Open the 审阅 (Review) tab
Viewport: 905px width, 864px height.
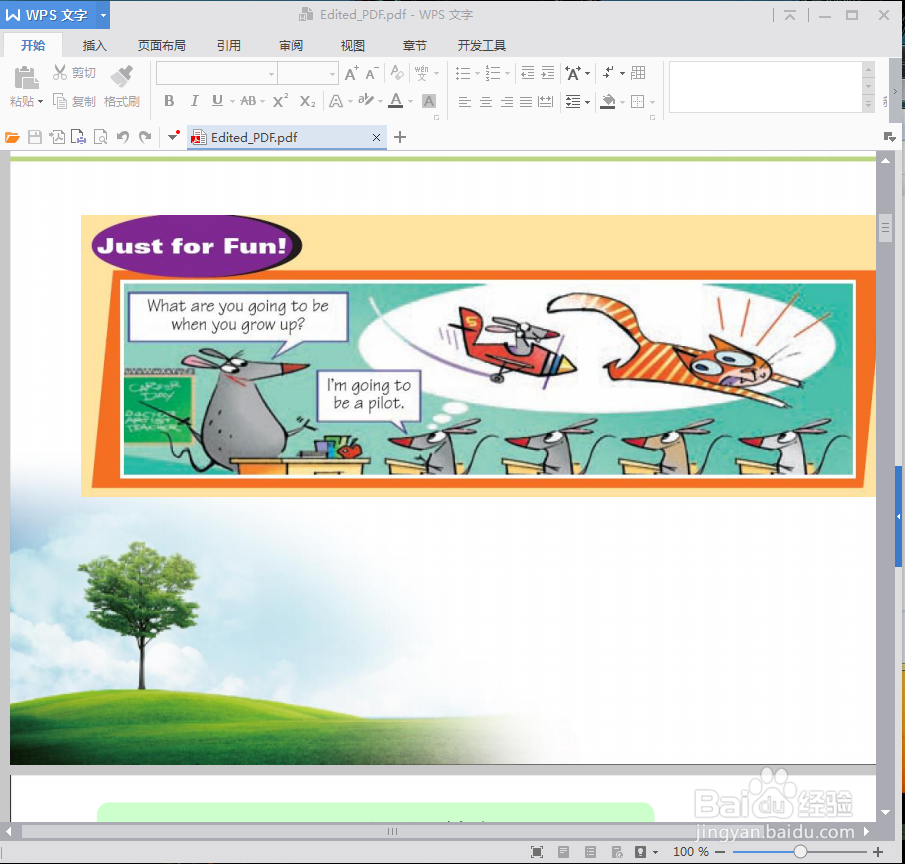[291, 46]
